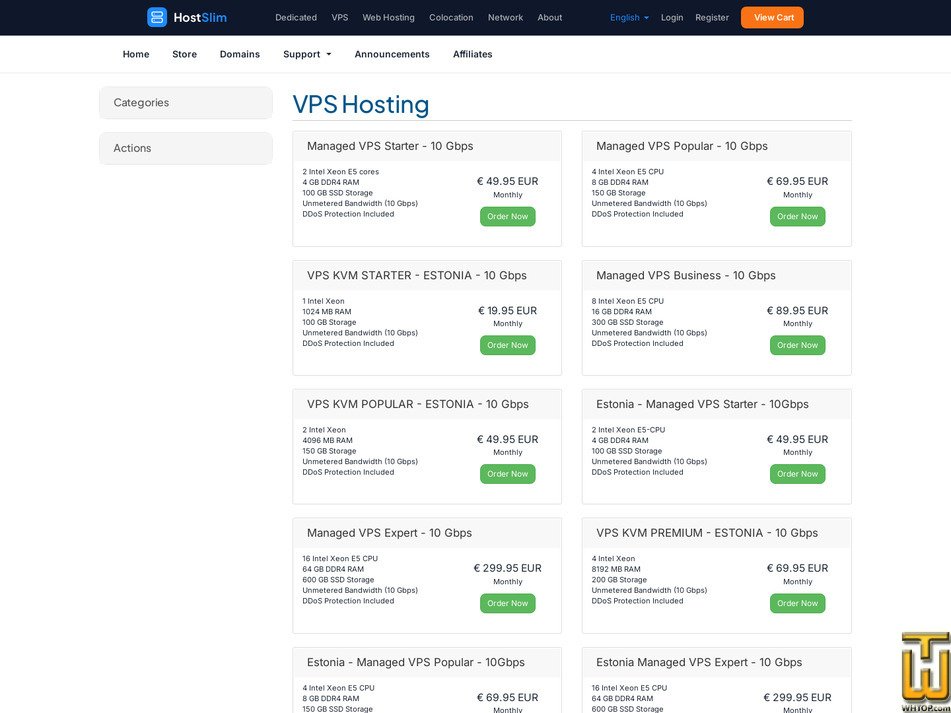Click the € 19.95 EUR price
This screenshot has width=951, height=713.
pyautogui.click(x=508, y=310)
